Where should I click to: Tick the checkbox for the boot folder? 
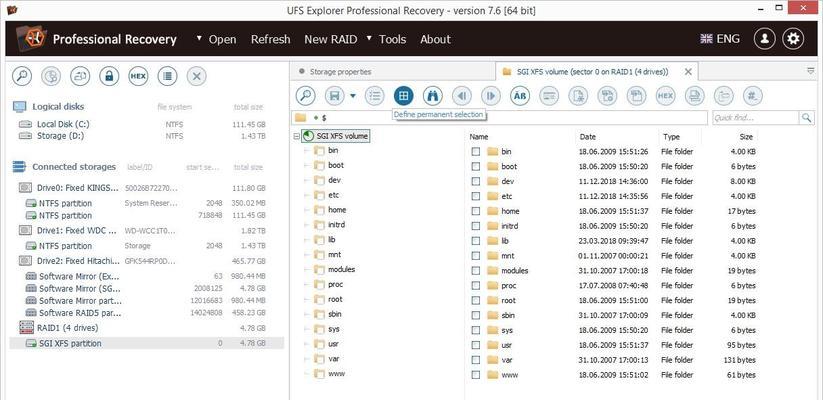476,166
